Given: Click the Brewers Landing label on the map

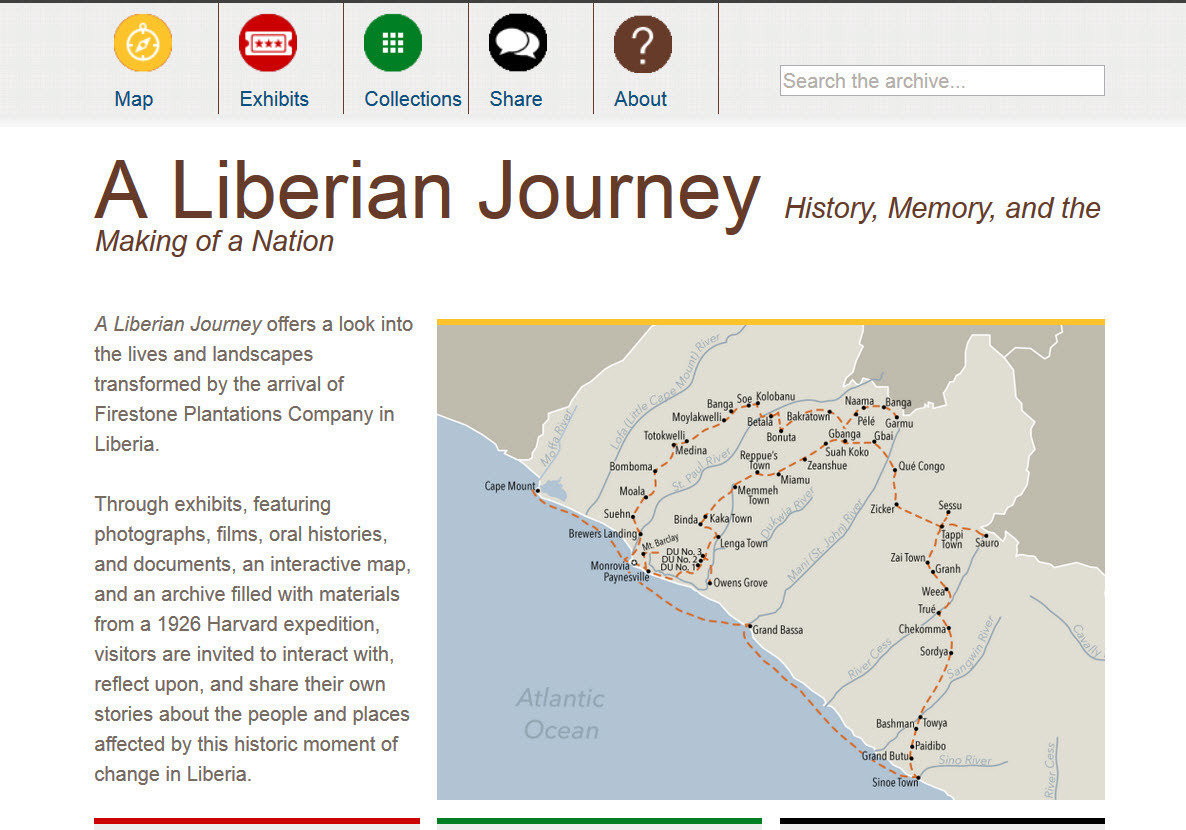Looking at the screenshot, I should point(603,533).
